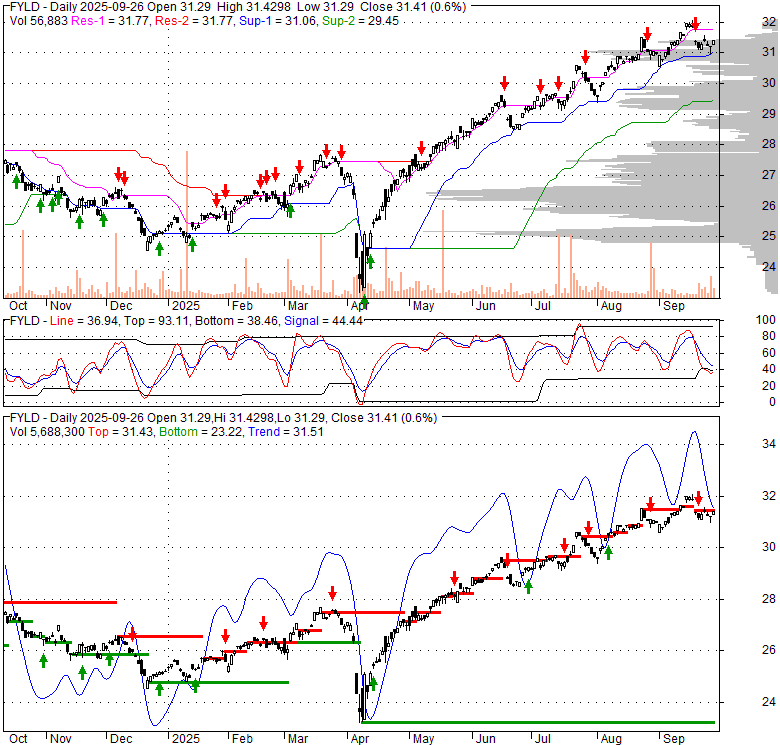This screenshot has width=780, height=745.
Task: Click the 'Oct' month label under the top chart
Action: tap(18, 306)
